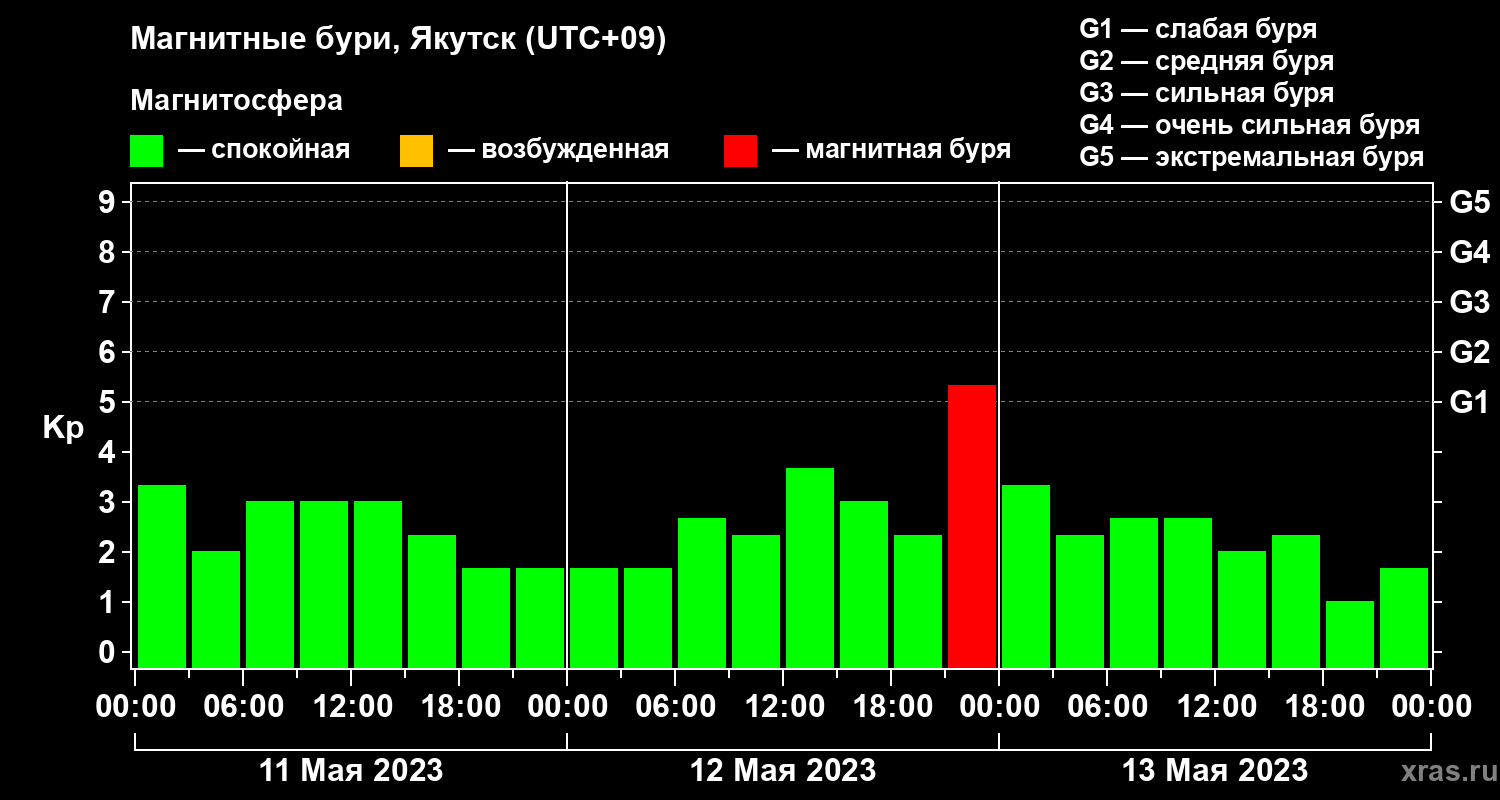Click the '— магнитная буря' legend label
Image resolution: width=1500 pixels, height=800 pixels.
tap(892, 150)
